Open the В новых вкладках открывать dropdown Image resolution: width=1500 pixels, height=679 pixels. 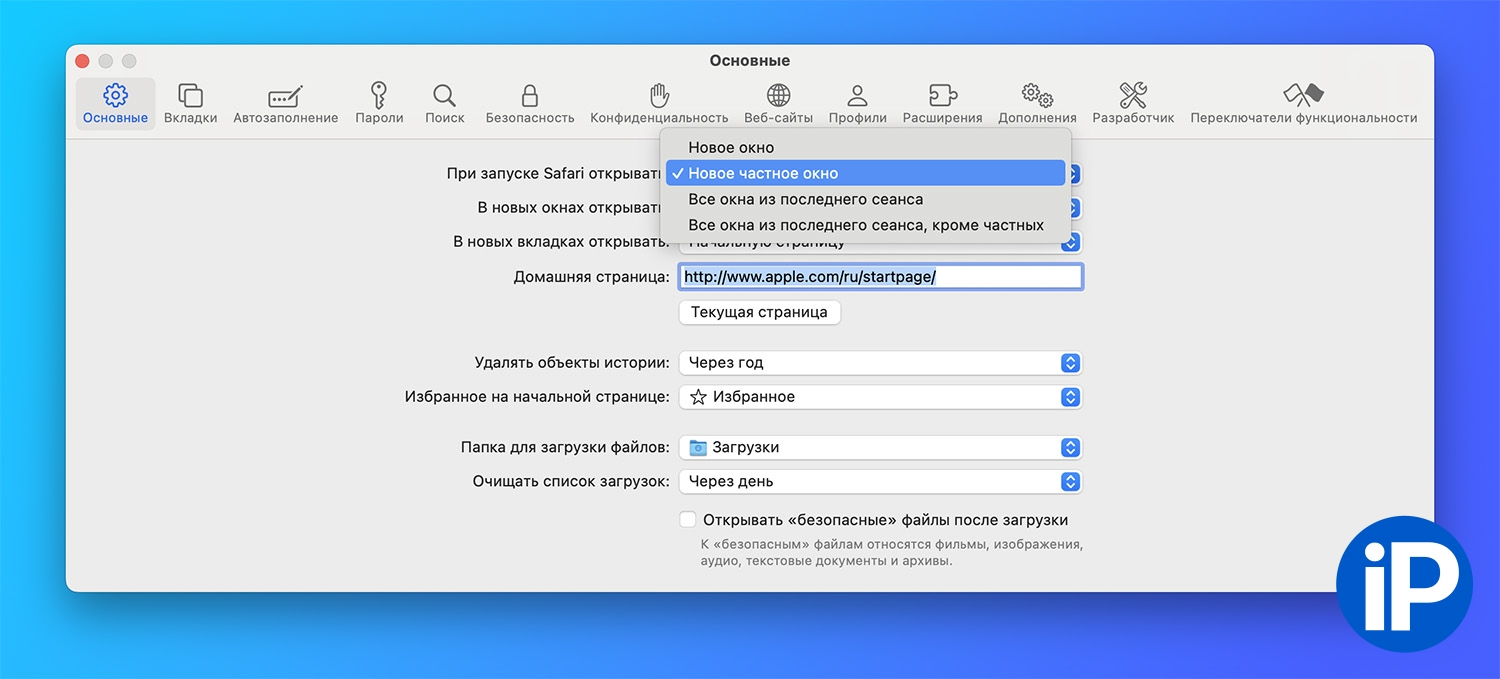point(880,242)
